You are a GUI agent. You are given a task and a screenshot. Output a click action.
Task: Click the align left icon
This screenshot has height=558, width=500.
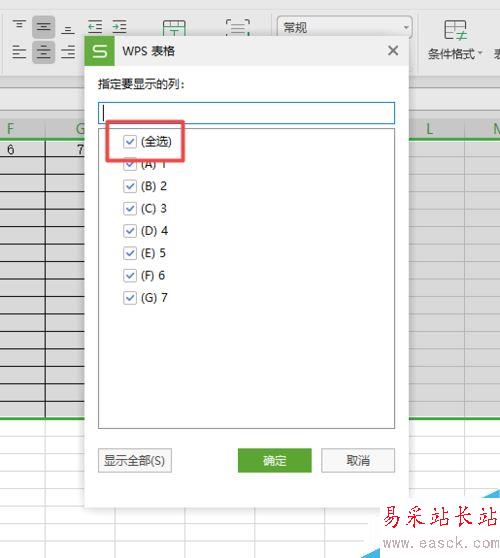(19, 52)
